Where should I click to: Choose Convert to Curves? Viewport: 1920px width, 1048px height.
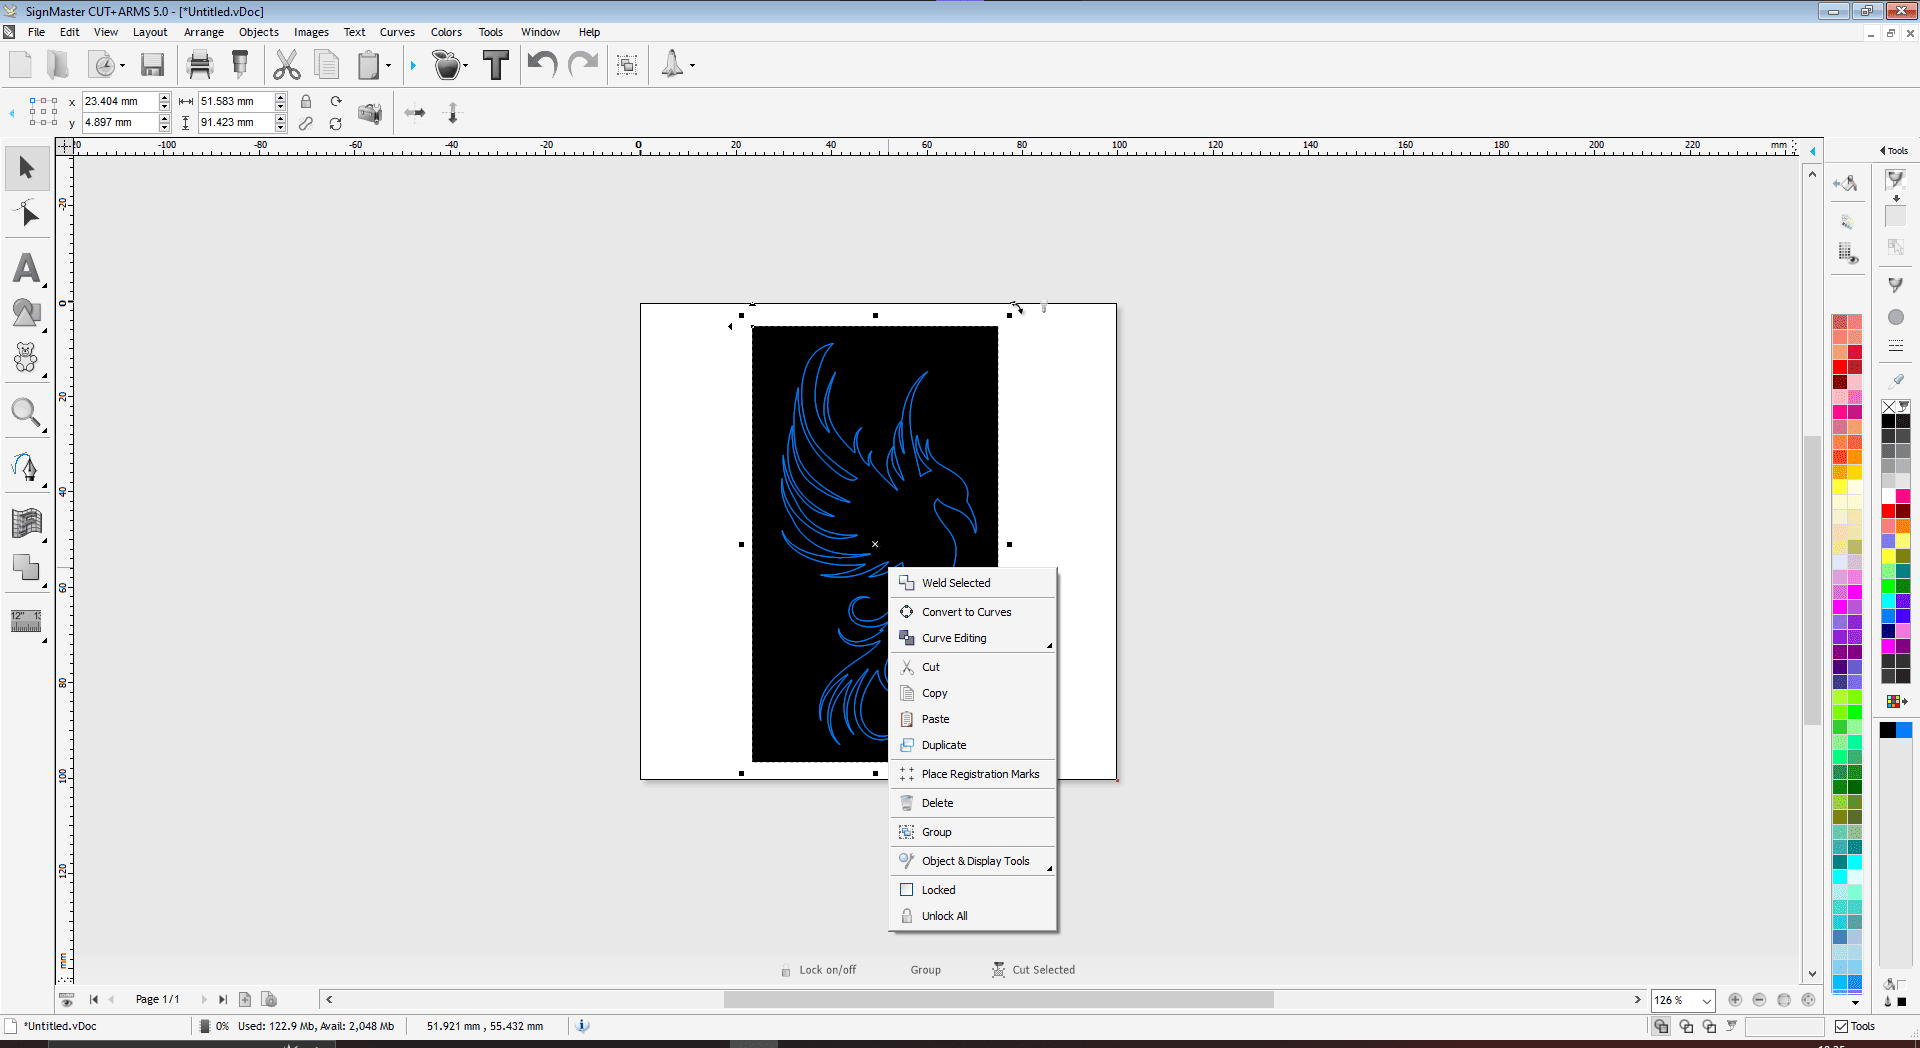973,612
